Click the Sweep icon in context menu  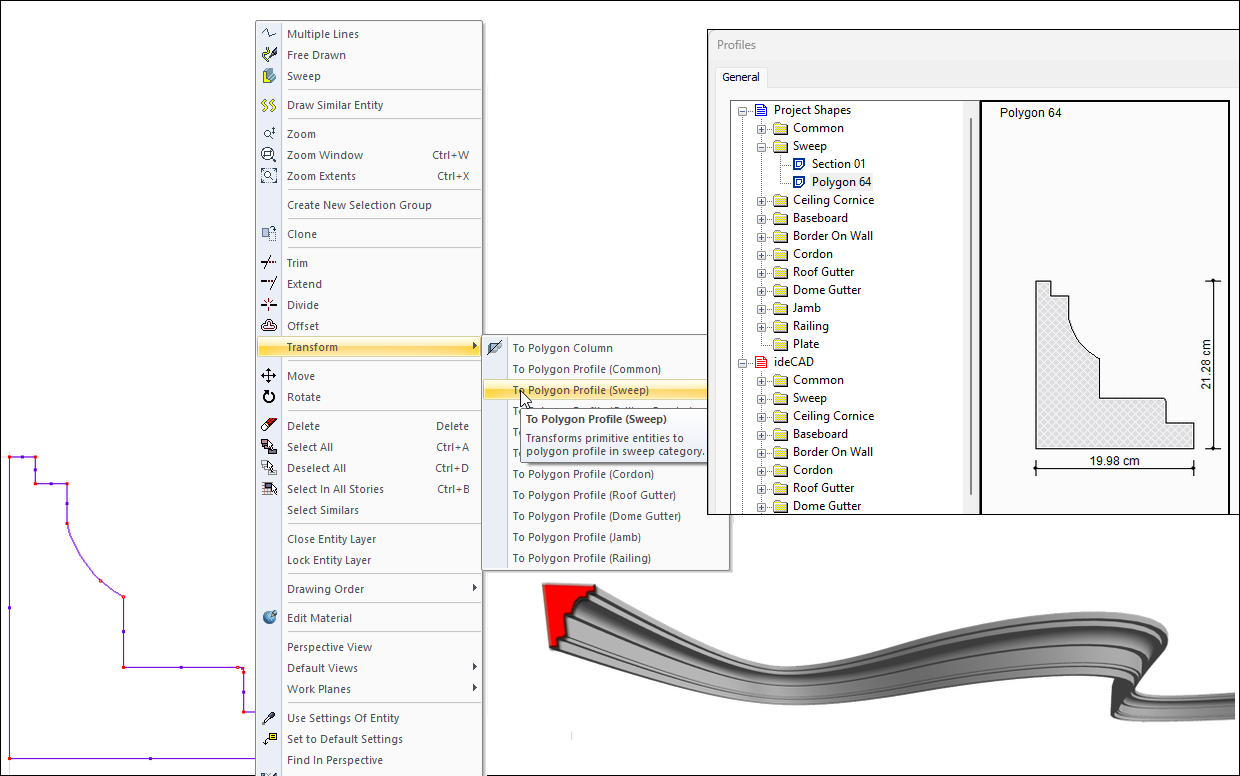click(269, 76)
